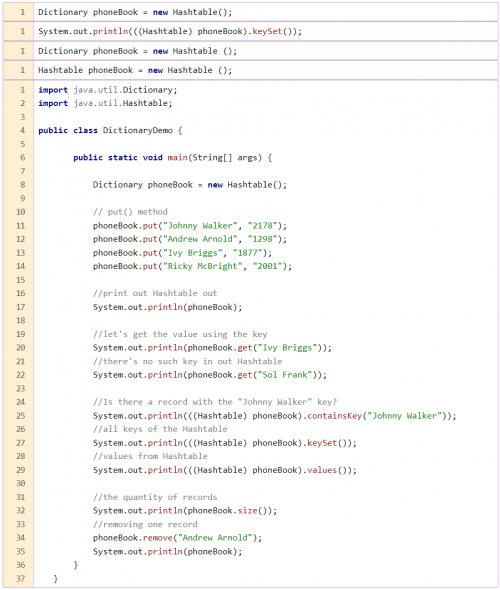Click the standalone keySet() snippet second from top
Viewport: 500px width, 590px height.
pyautogui.click(x=170, y=31)
